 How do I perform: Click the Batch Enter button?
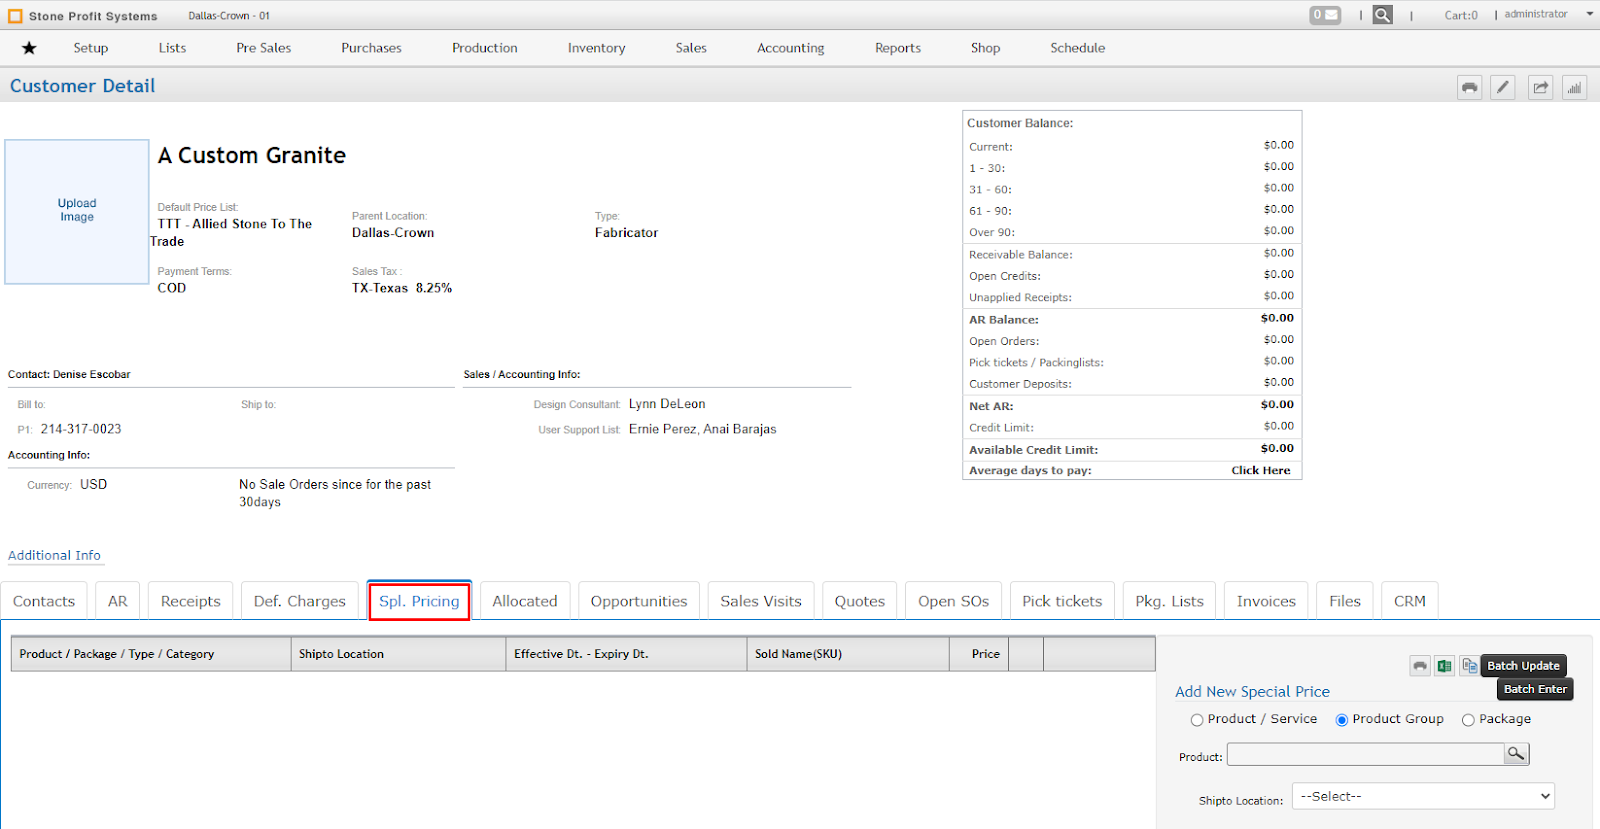1535,689
